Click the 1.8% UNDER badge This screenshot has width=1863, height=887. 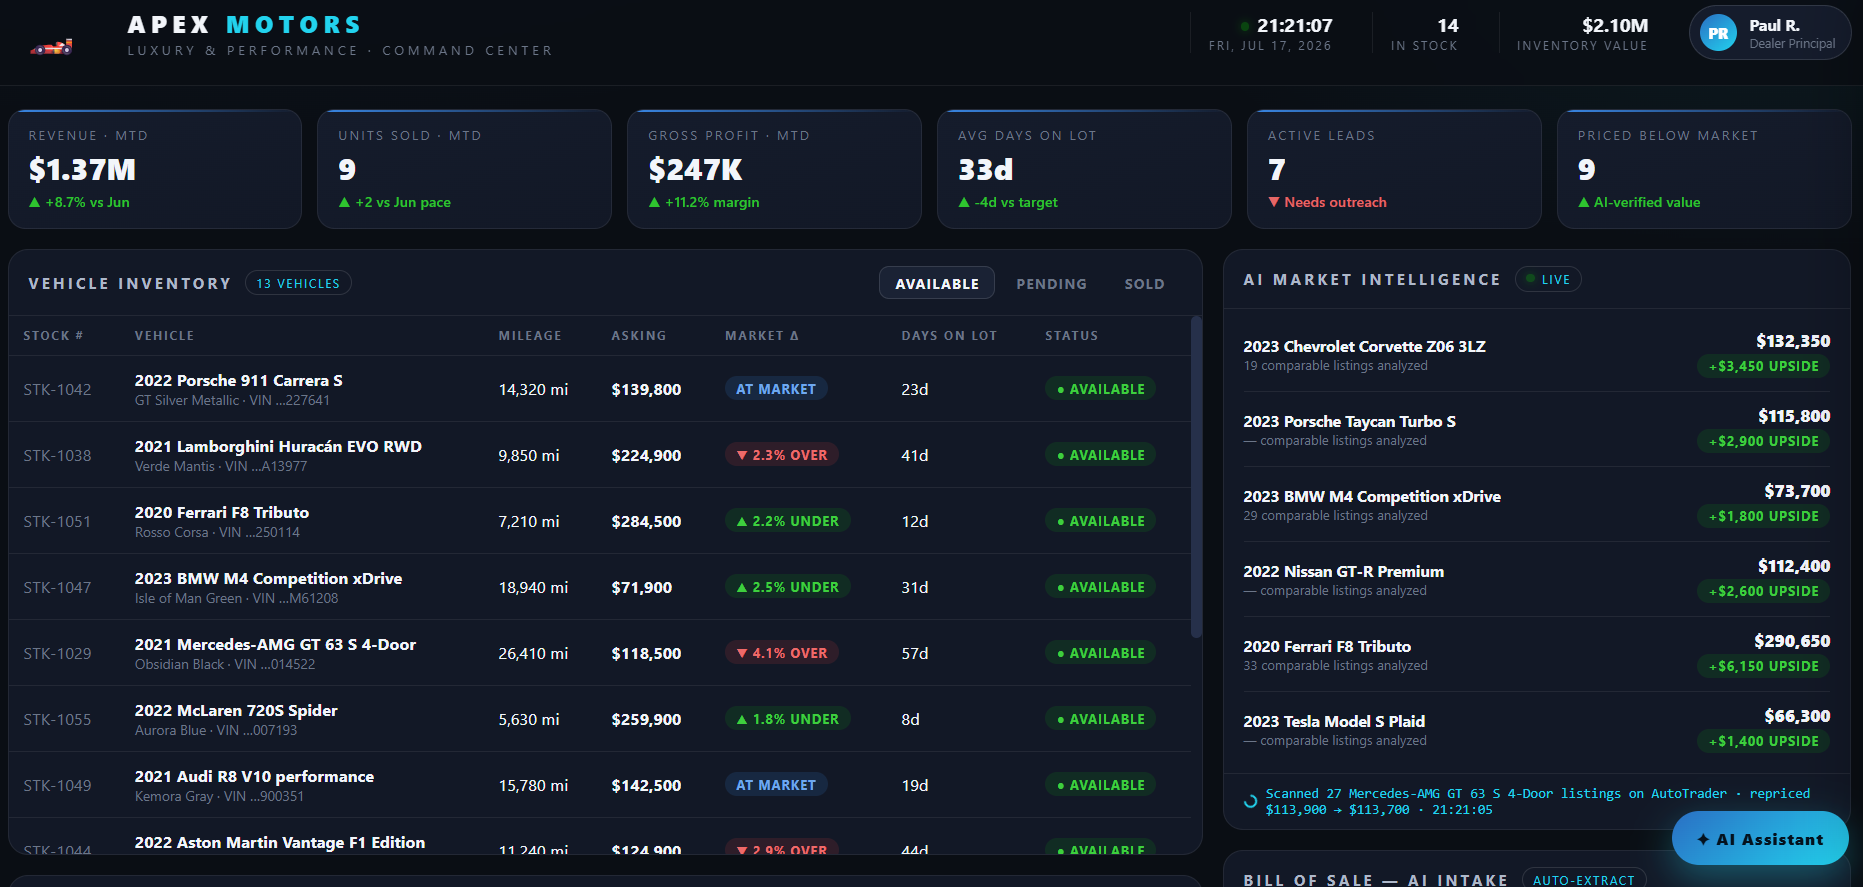point(788,719)
